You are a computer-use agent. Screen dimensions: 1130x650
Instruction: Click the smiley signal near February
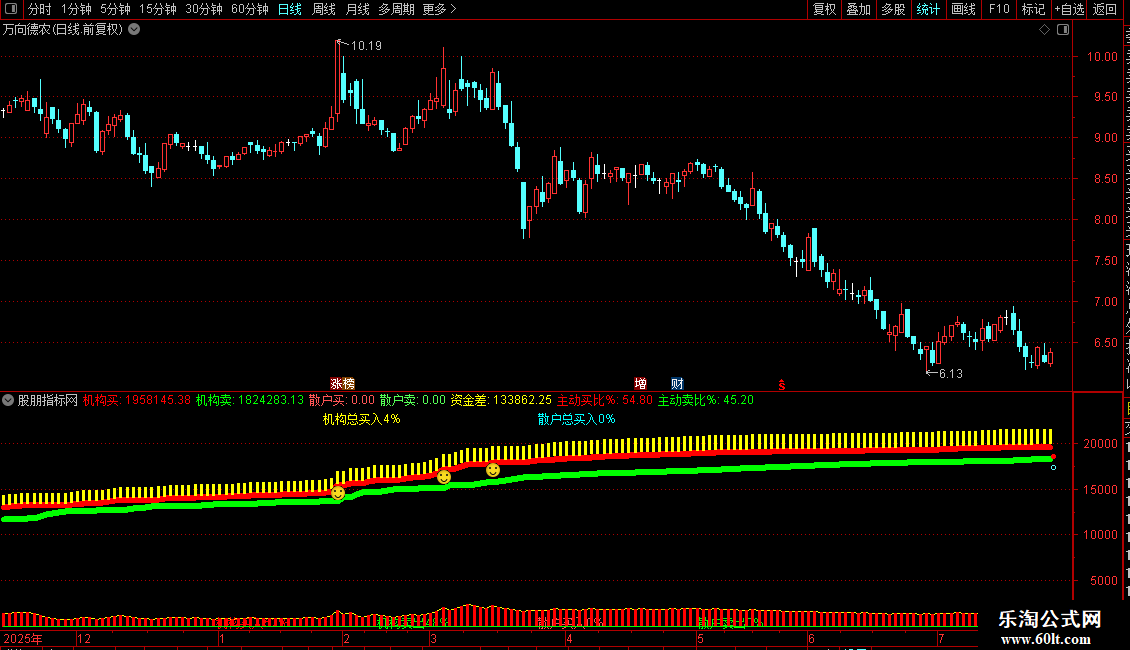[x=338, y=494]
